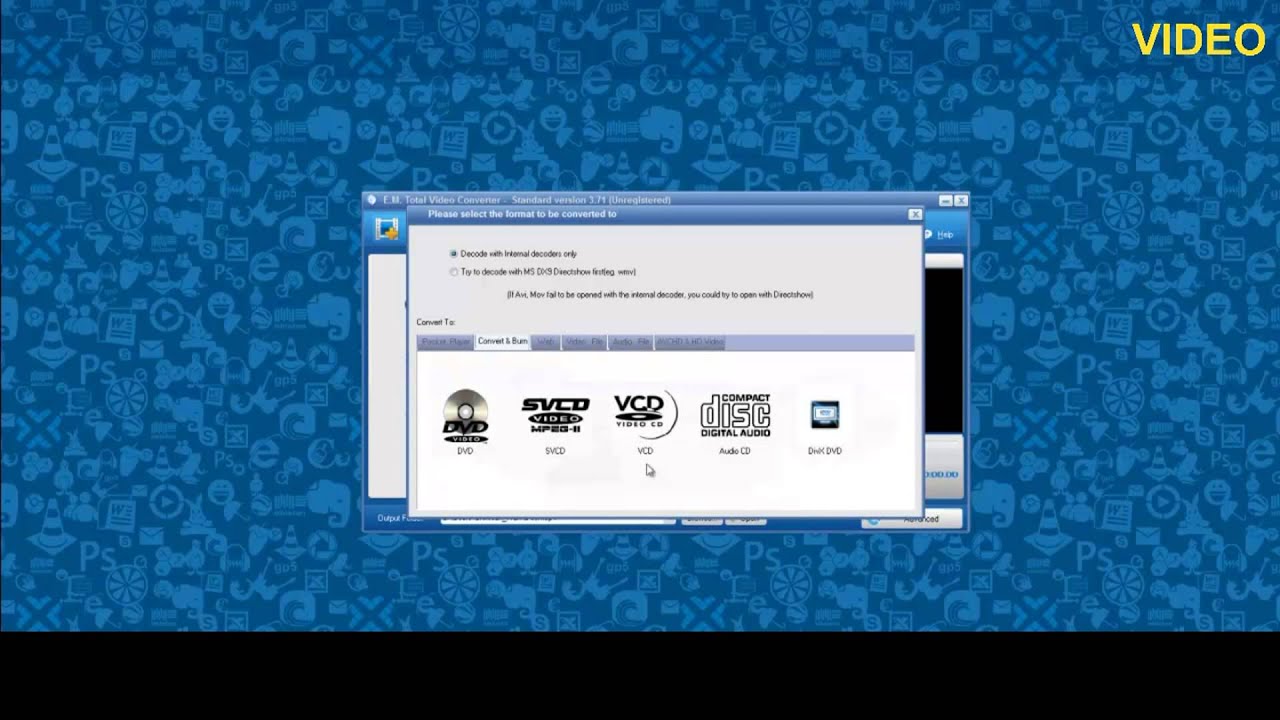This screenshot has height=720, width=1280.
Task: Select the VCD Video CD format icon
Action: pyautogui.click(x=645, y=416)
